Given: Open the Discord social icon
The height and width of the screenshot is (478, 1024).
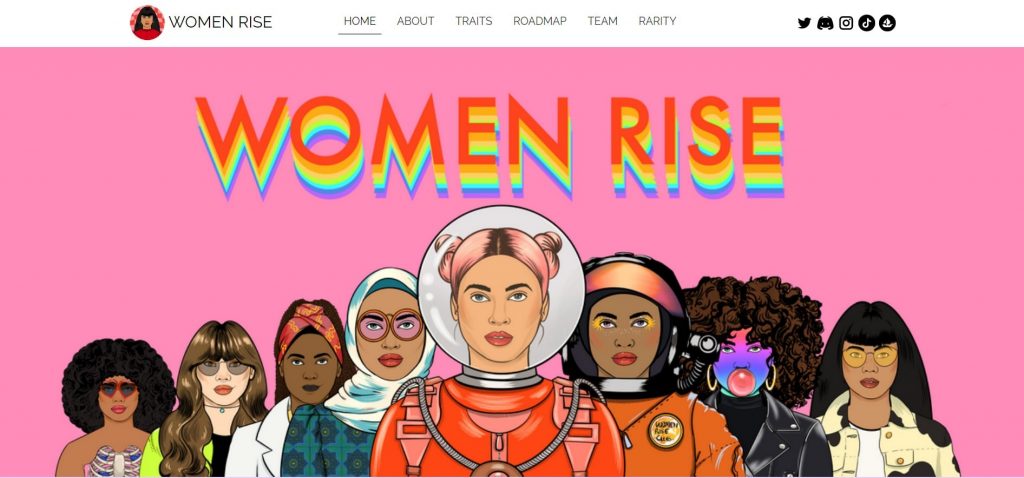Looking at the screenshot, I should pyautogui.click(x=825, y=23).
